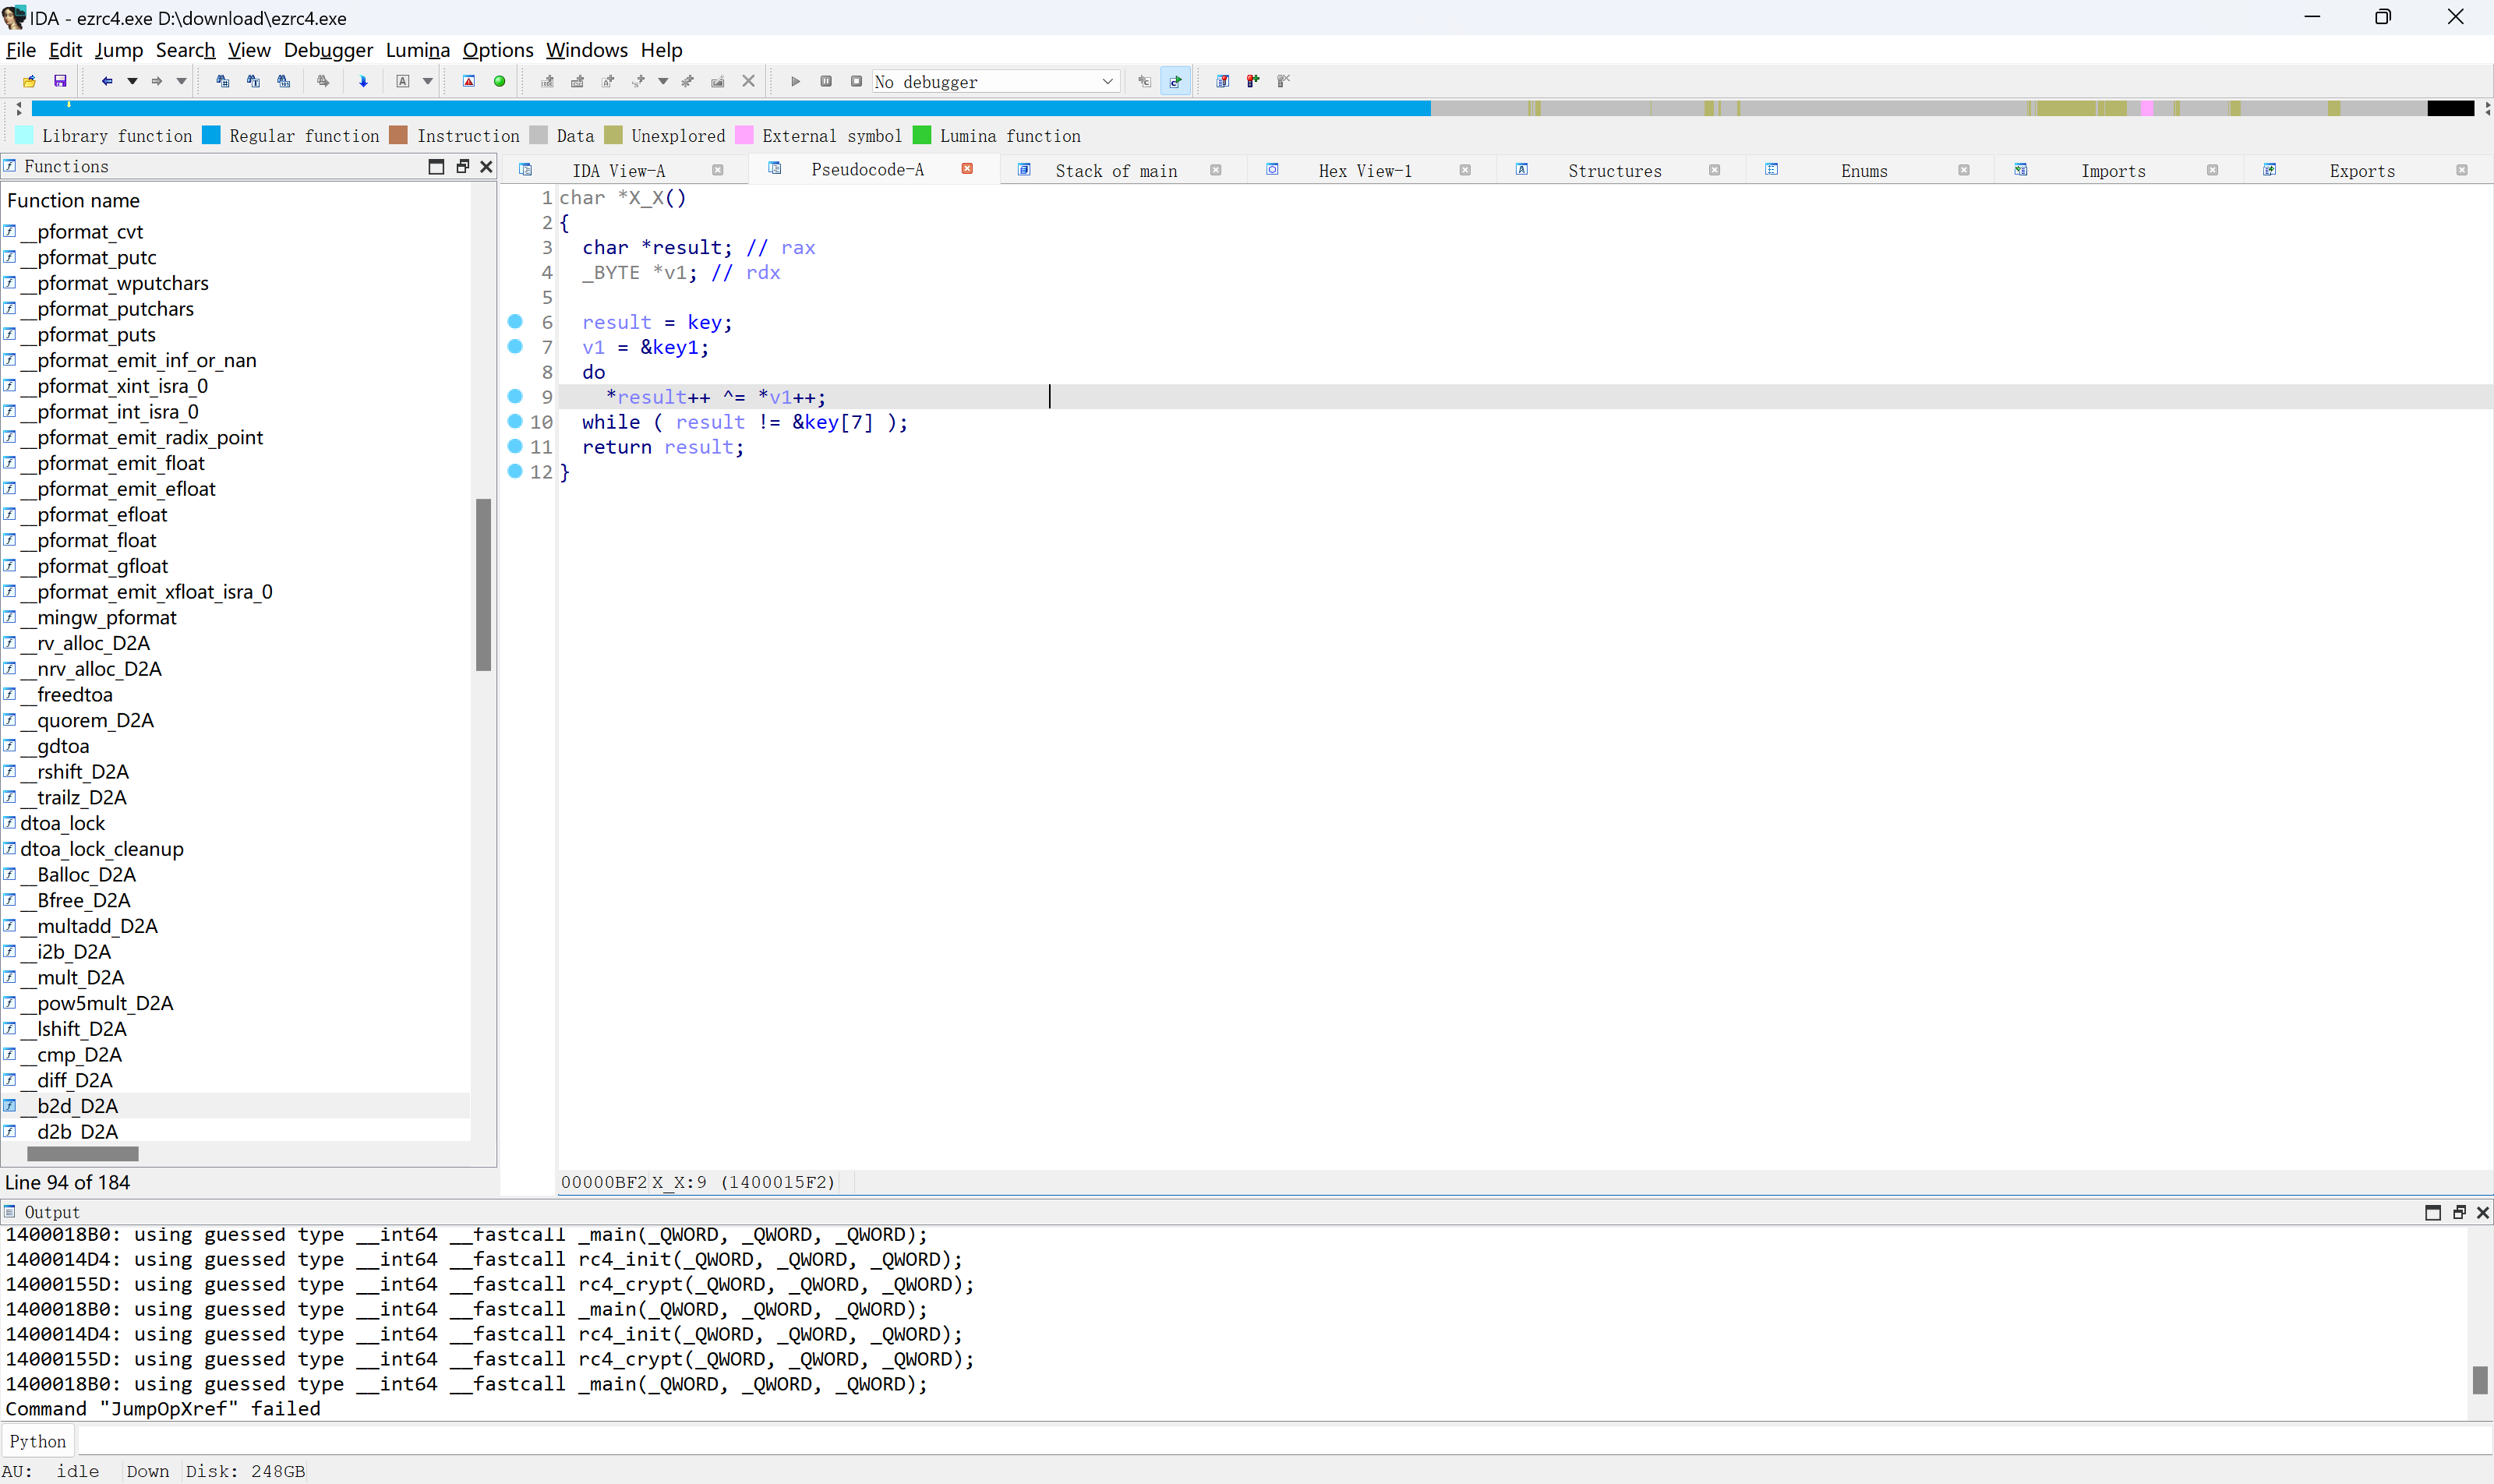Click the gray X delete toolbar icon
Viewport: 2494px width, 1484px height.
748,81
